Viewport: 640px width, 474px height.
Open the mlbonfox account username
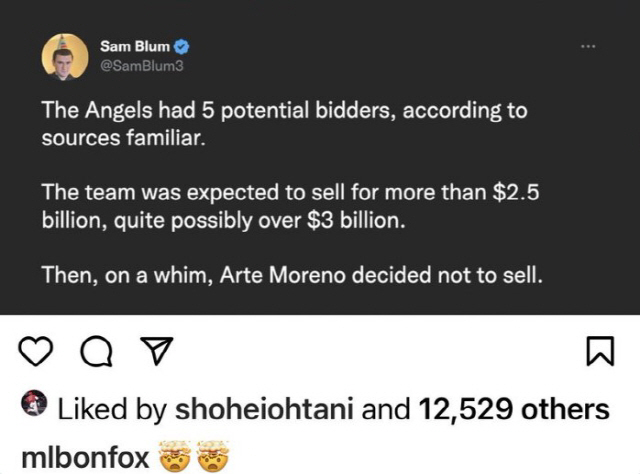85,458
